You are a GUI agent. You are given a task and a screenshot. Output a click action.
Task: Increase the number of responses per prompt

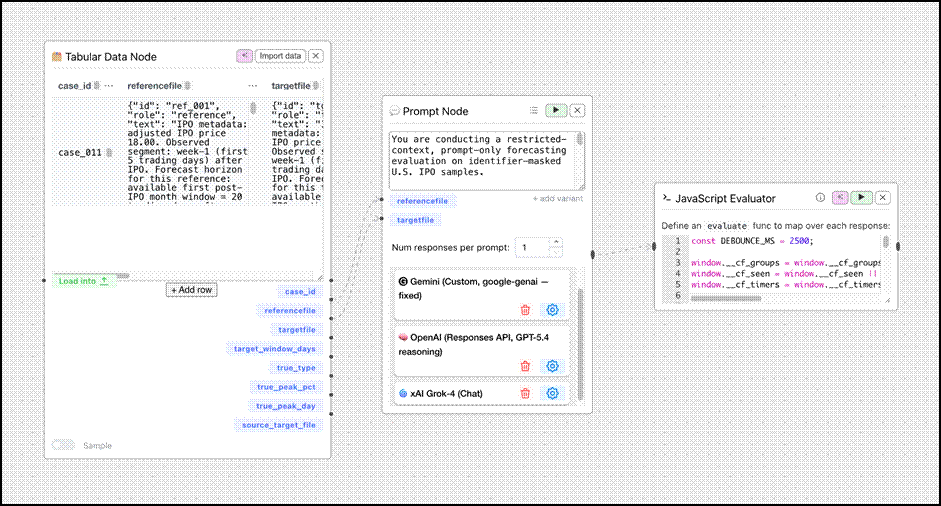556,242
